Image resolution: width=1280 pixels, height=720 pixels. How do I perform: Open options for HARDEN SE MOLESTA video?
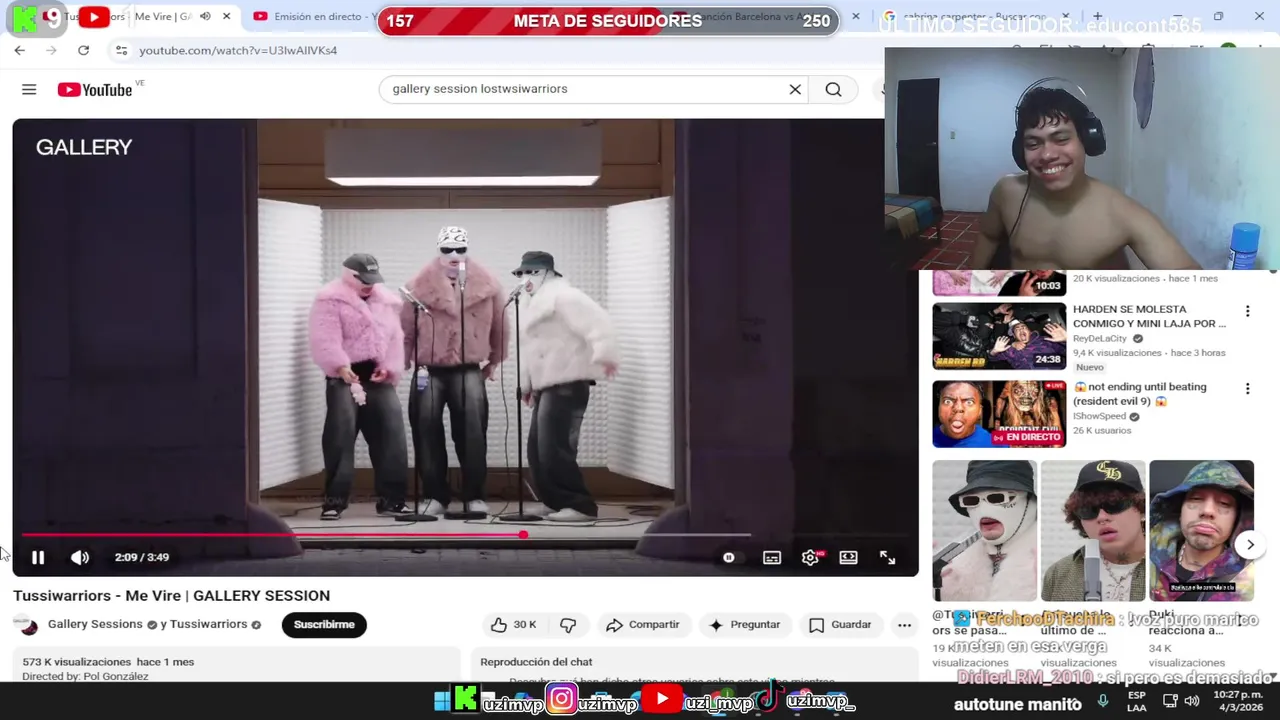pyautogui.click(x=1247, y=311)
